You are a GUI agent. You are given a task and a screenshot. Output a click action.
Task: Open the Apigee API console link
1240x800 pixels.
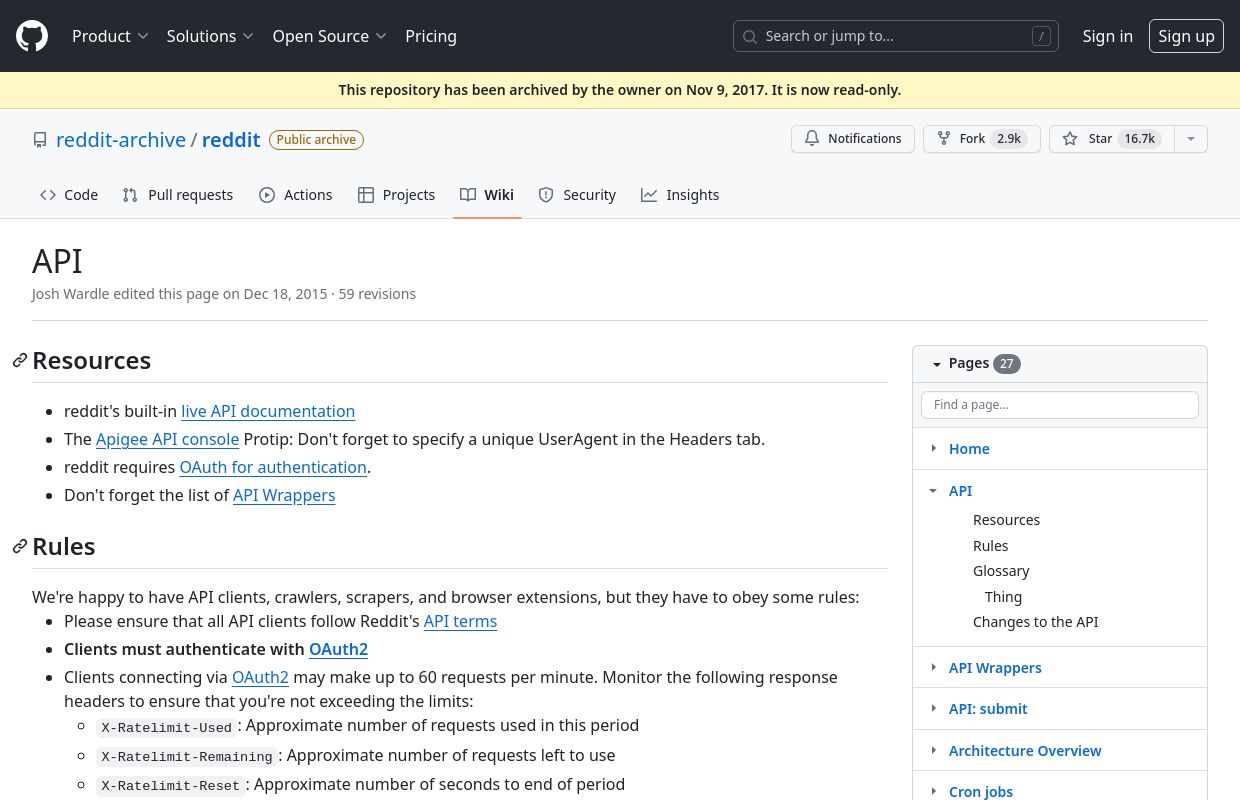coord(167,439)
